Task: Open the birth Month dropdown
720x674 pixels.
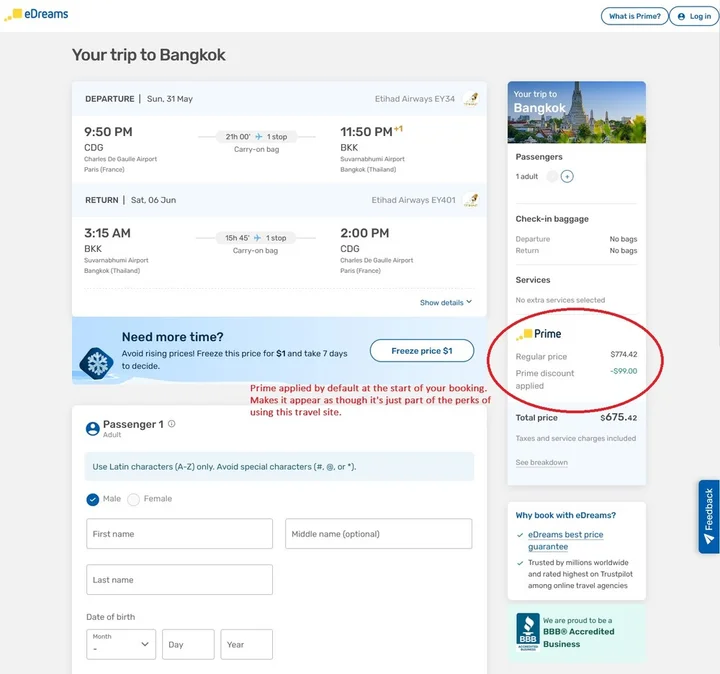Action: pyautogui.click(x=121, y=644)
